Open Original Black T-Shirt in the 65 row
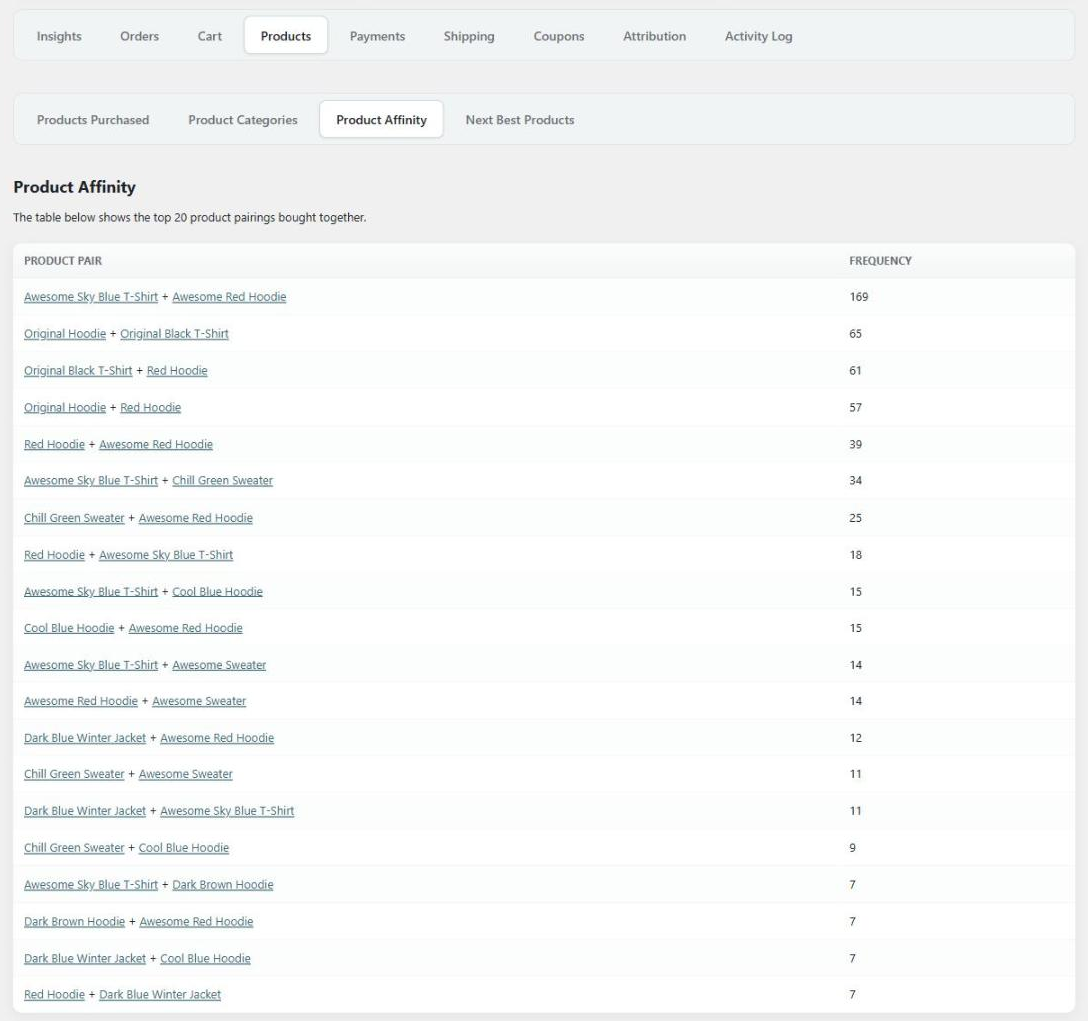 tap(174, 334)
